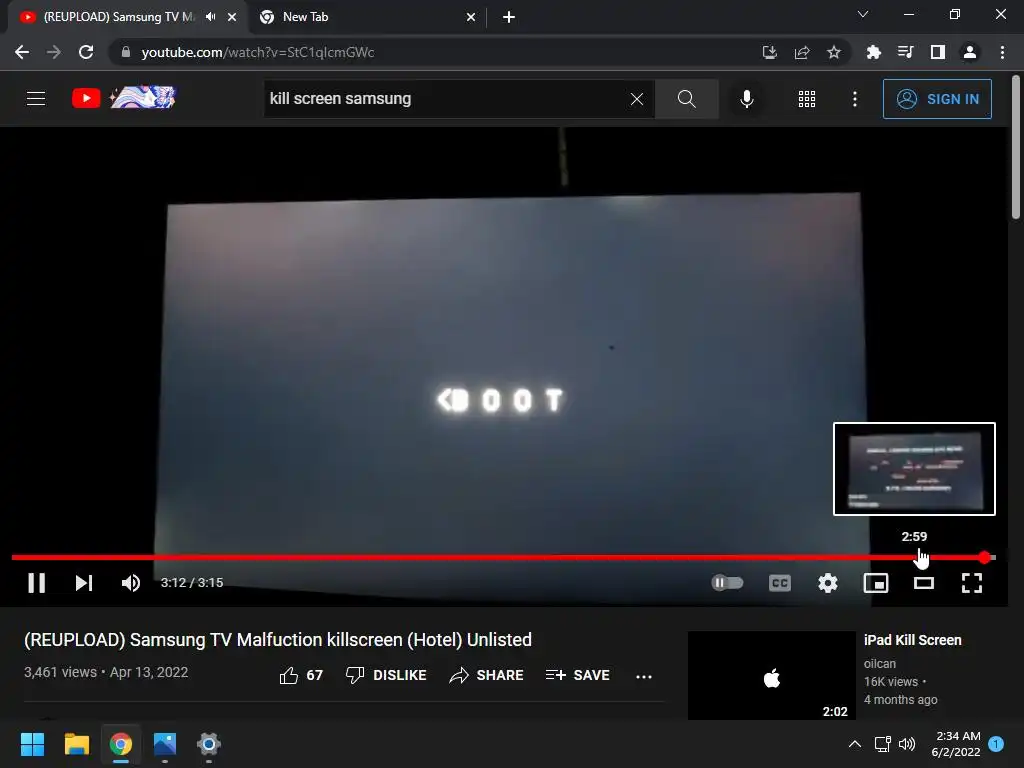This screenshot has height=768, width=1024.
Task: Click the oilcan channel name
Action: coord(880,664)
